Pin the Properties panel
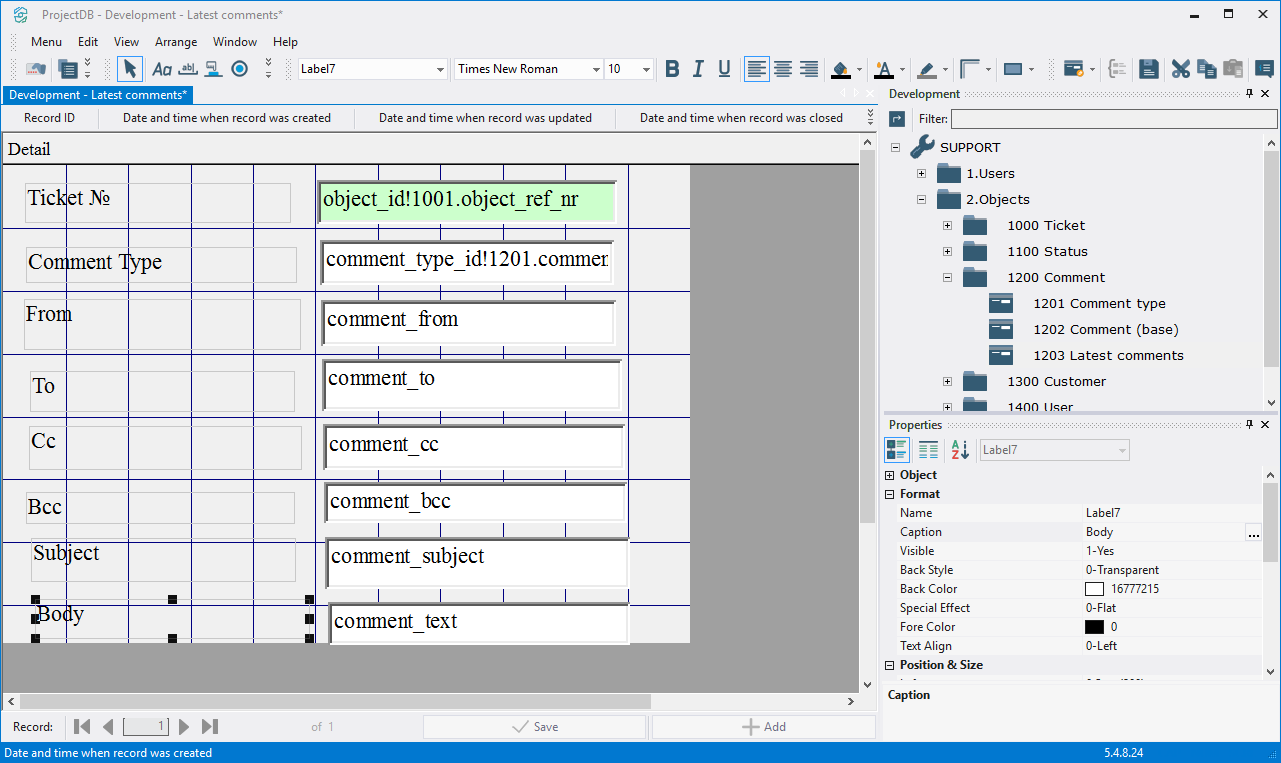Screen dimensions: 1281x763 point(1249,425)
